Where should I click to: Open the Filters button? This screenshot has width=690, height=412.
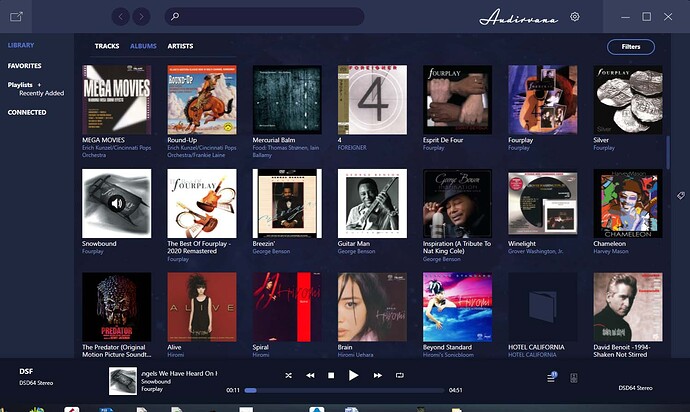coord(631,46)
